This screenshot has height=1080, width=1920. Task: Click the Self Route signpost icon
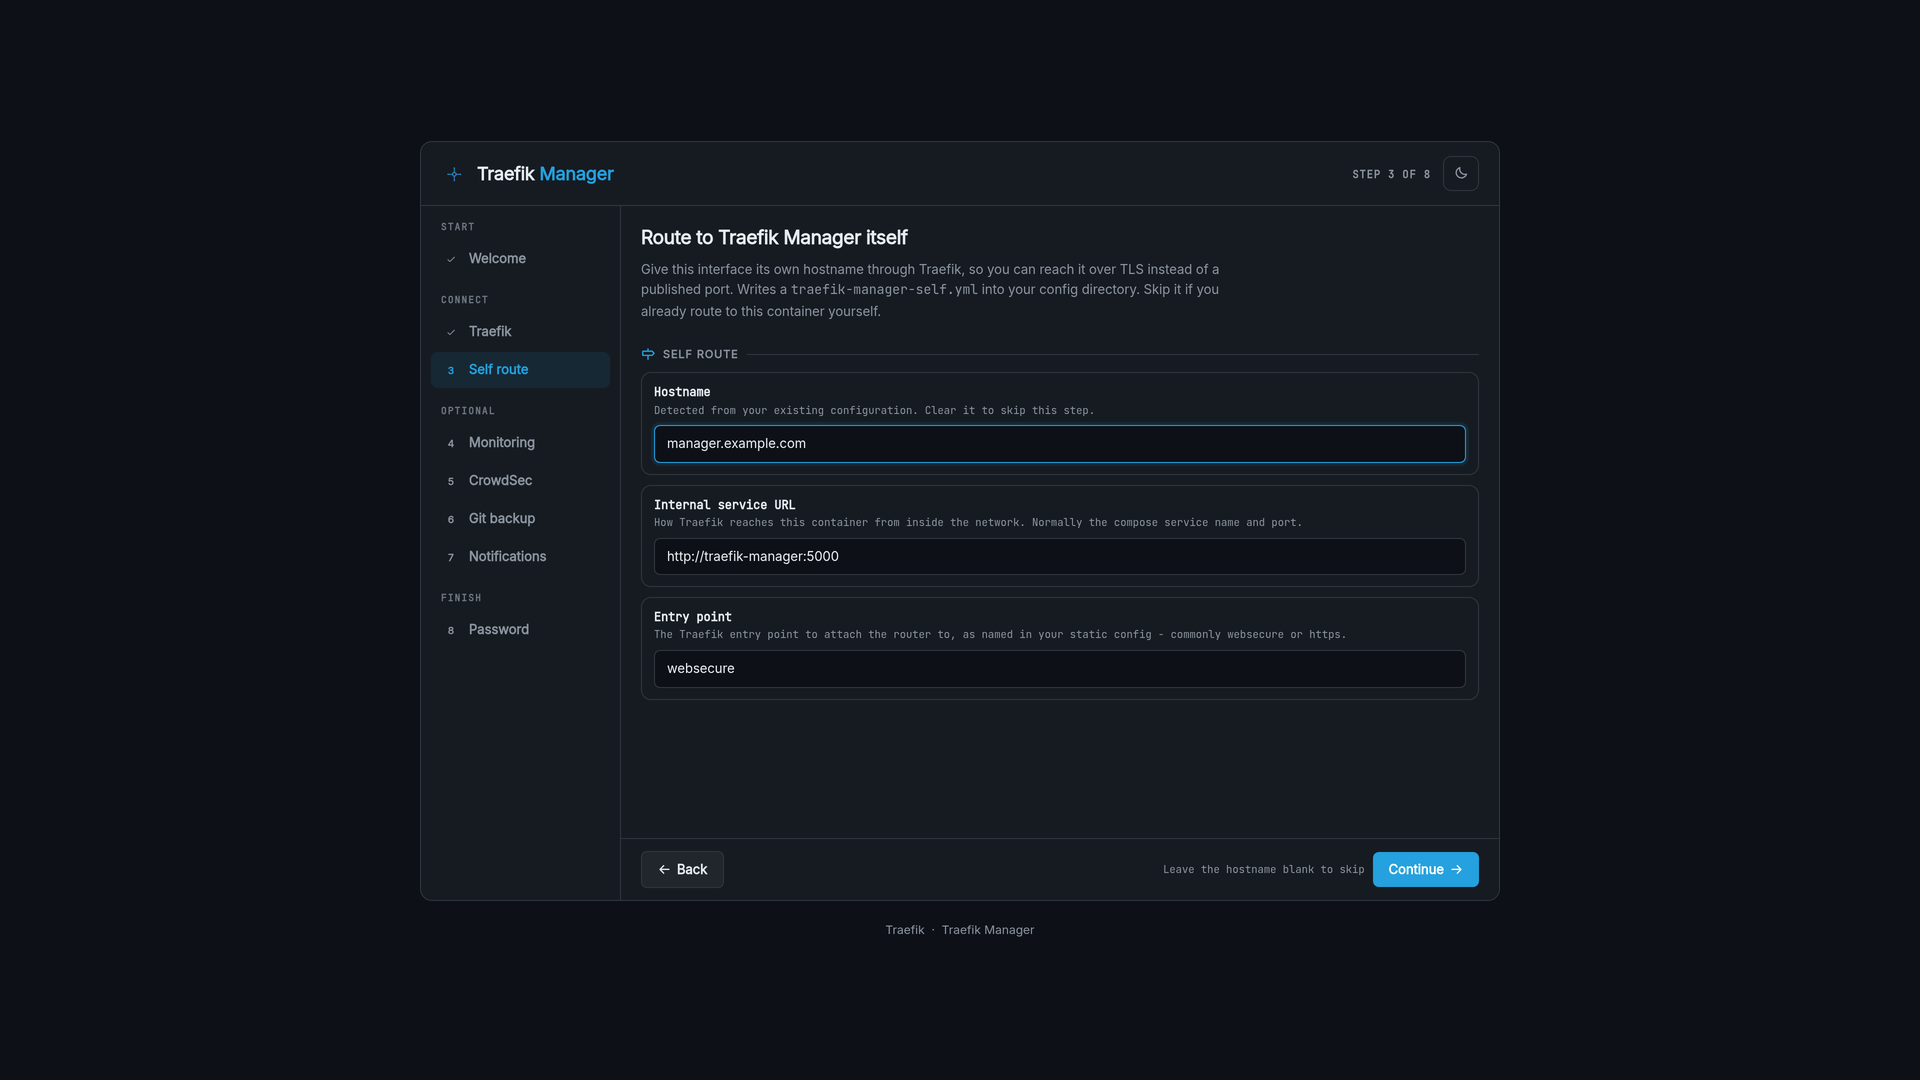click(648, 355)
